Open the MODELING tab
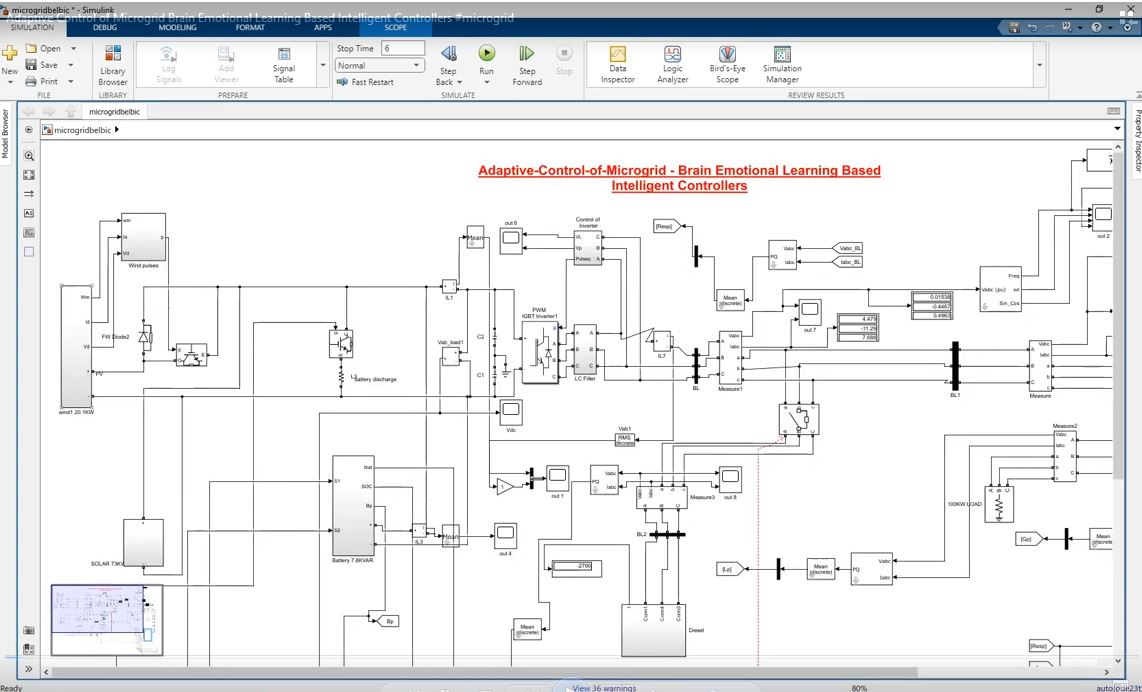This screenshot has height=692, width=1142. pos(178,28)
